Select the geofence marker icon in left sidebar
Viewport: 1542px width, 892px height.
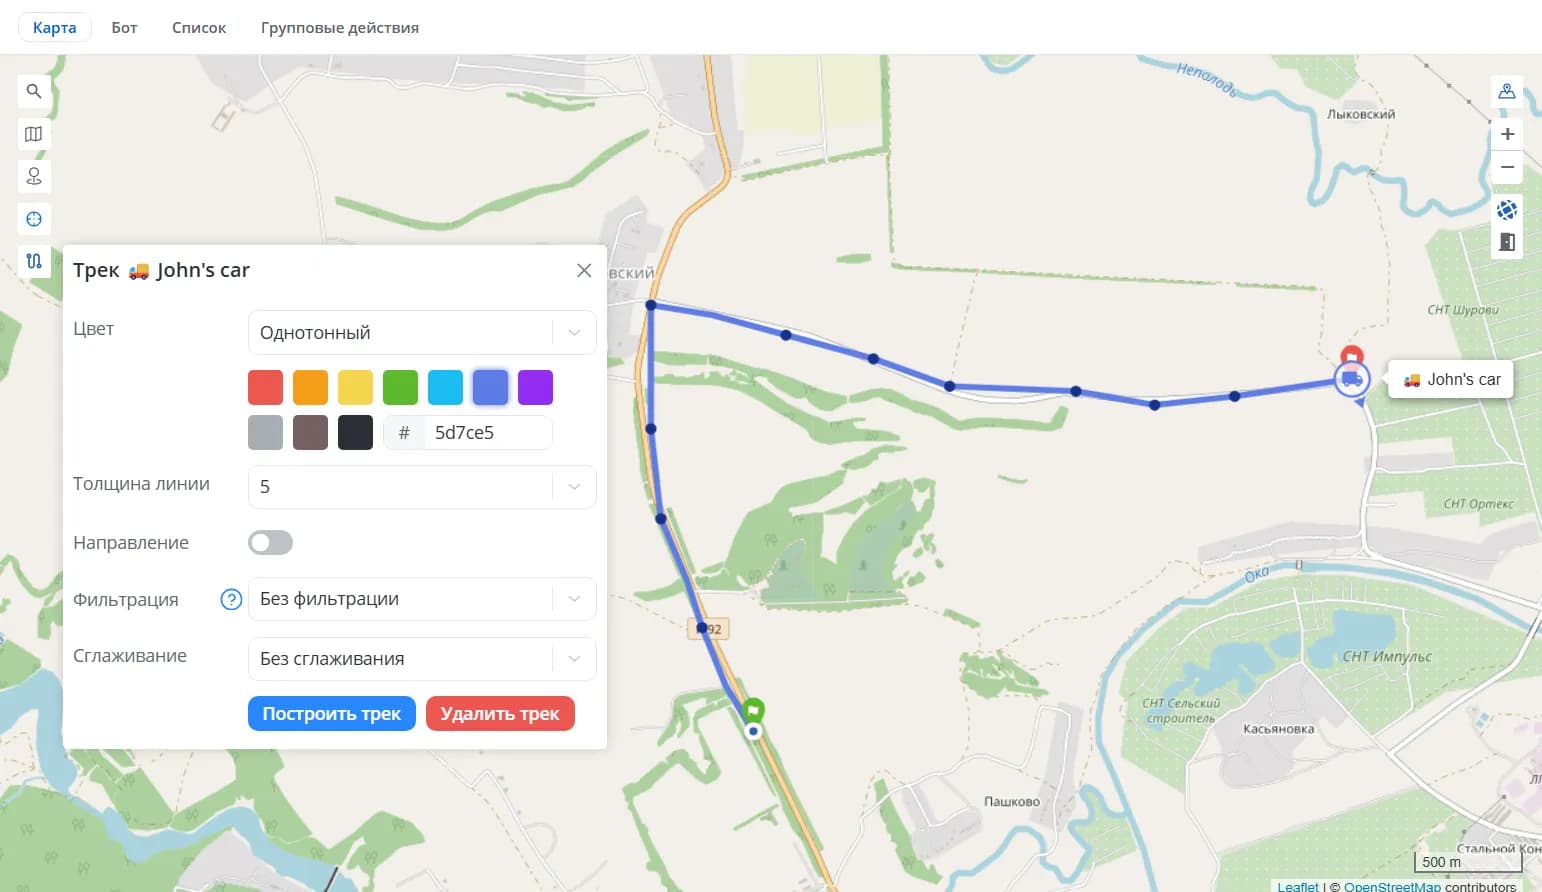[33, 176]
